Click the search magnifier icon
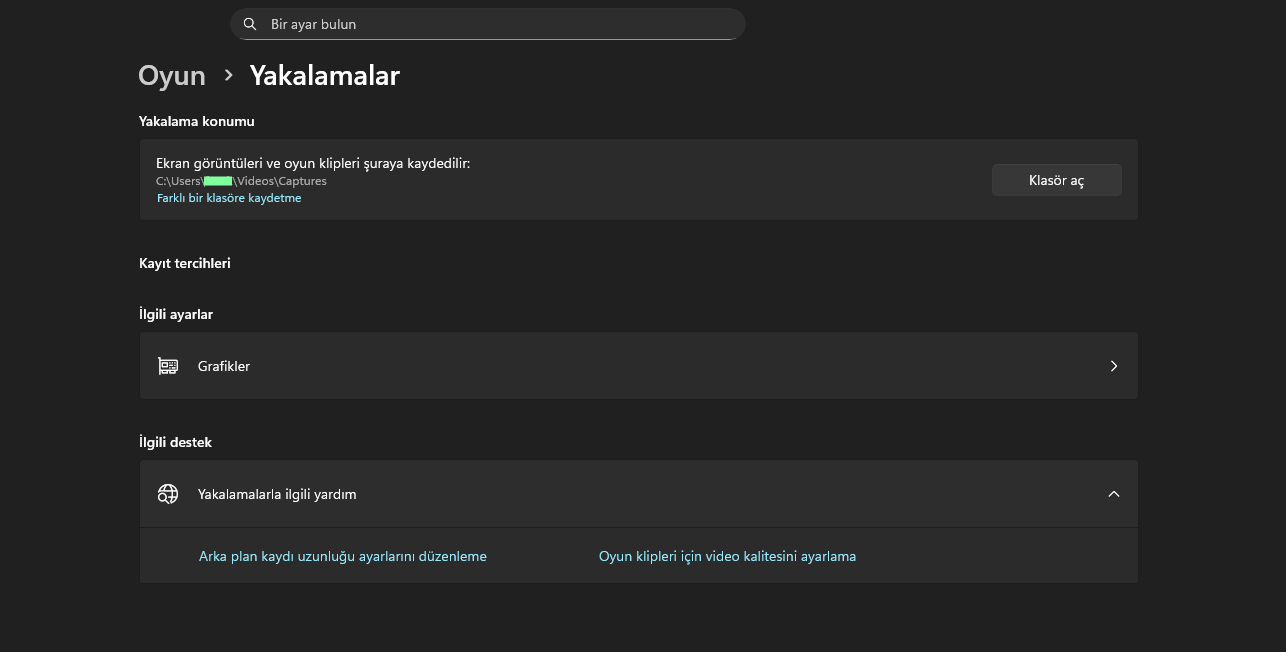This screenshot has width=1286, height=652. 250,24
